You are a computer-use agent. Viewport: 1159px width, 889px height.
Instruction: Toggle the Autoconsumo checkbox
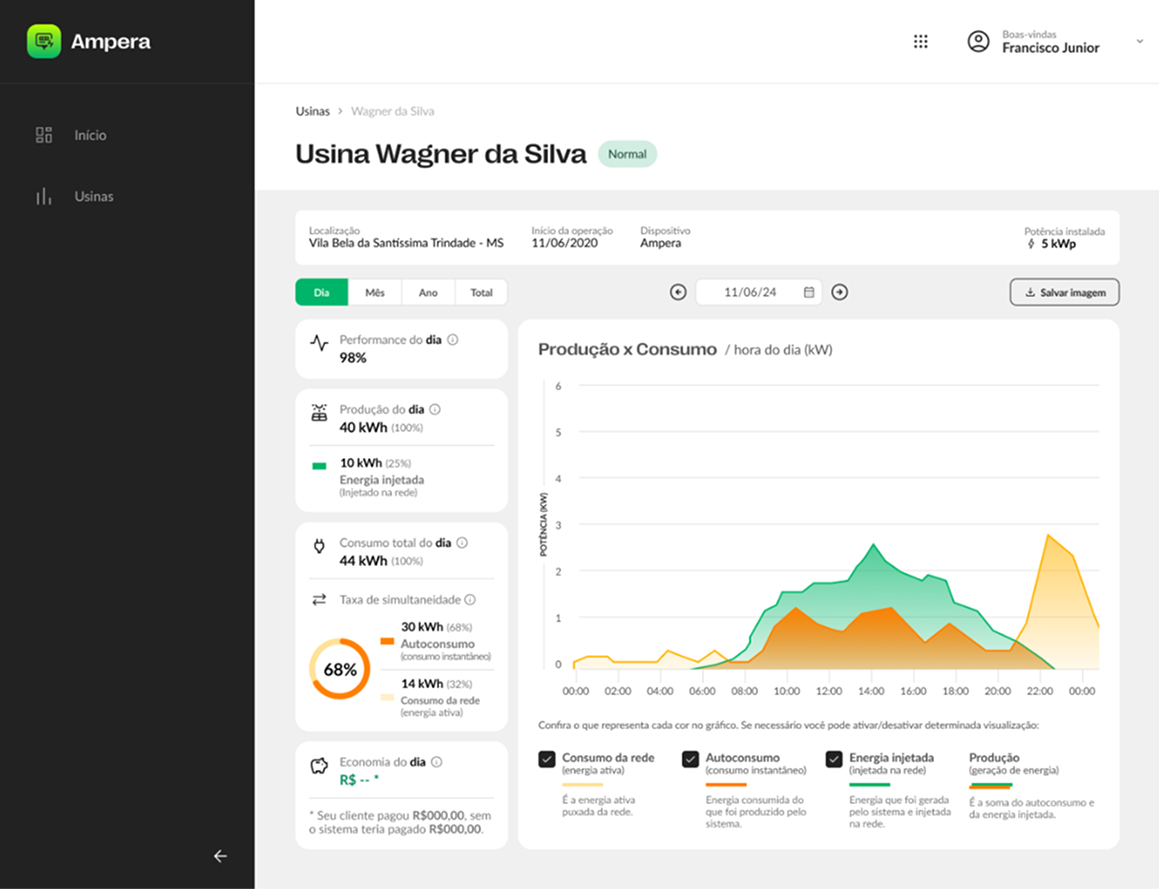point(690,759)
